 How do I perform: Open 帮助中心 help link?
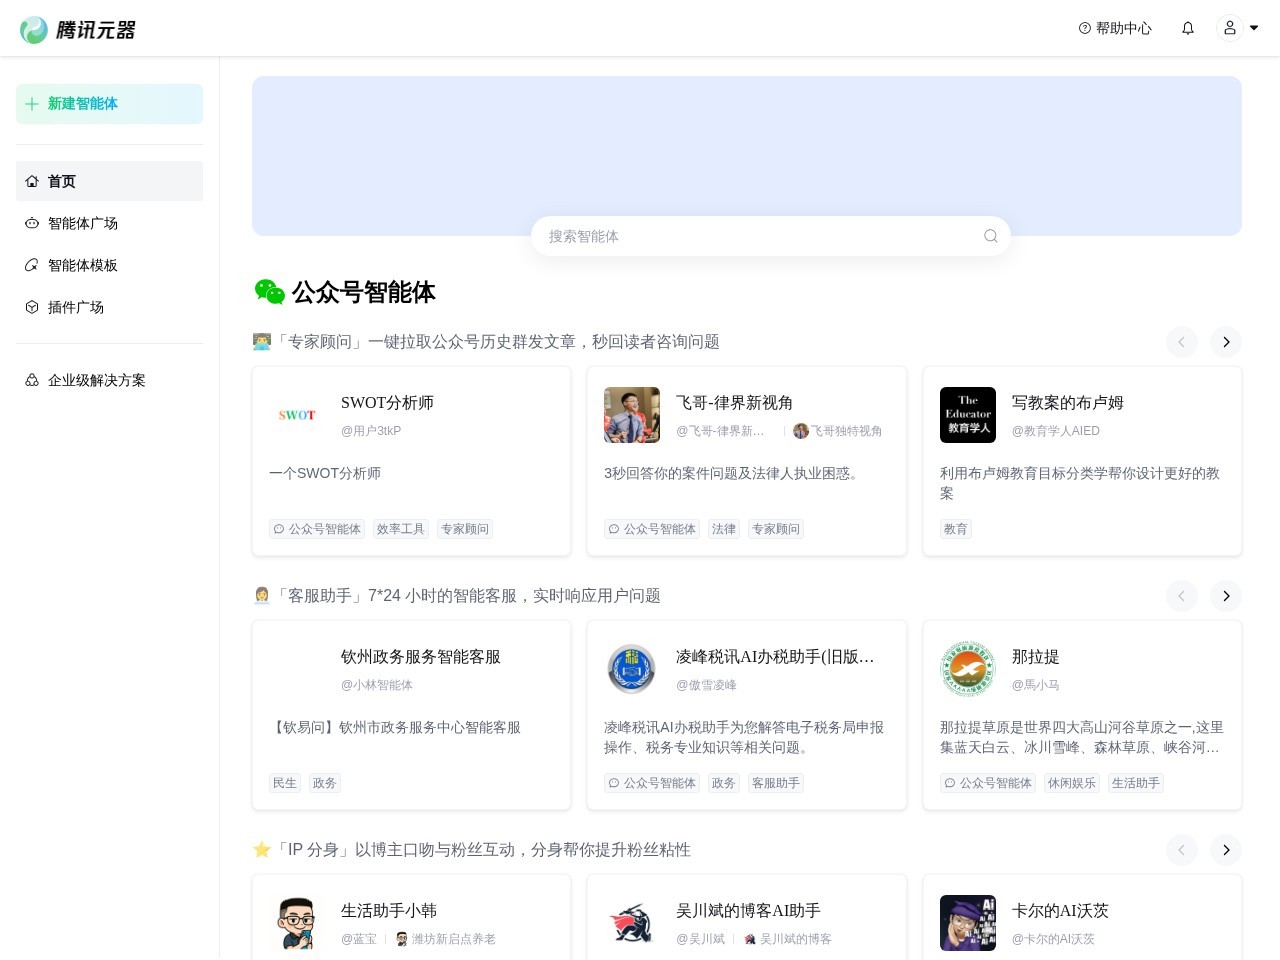[1115, 28]
